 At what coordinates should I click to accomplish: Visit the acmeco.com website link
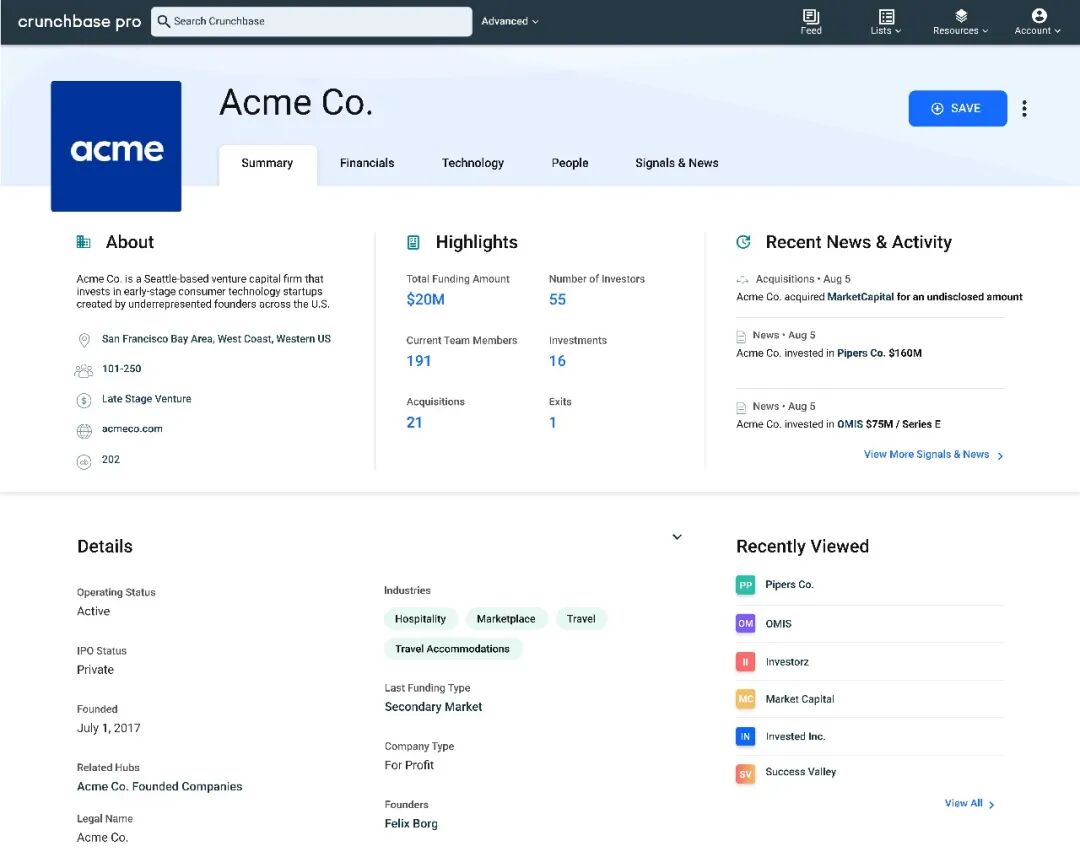tap(132, 428)
